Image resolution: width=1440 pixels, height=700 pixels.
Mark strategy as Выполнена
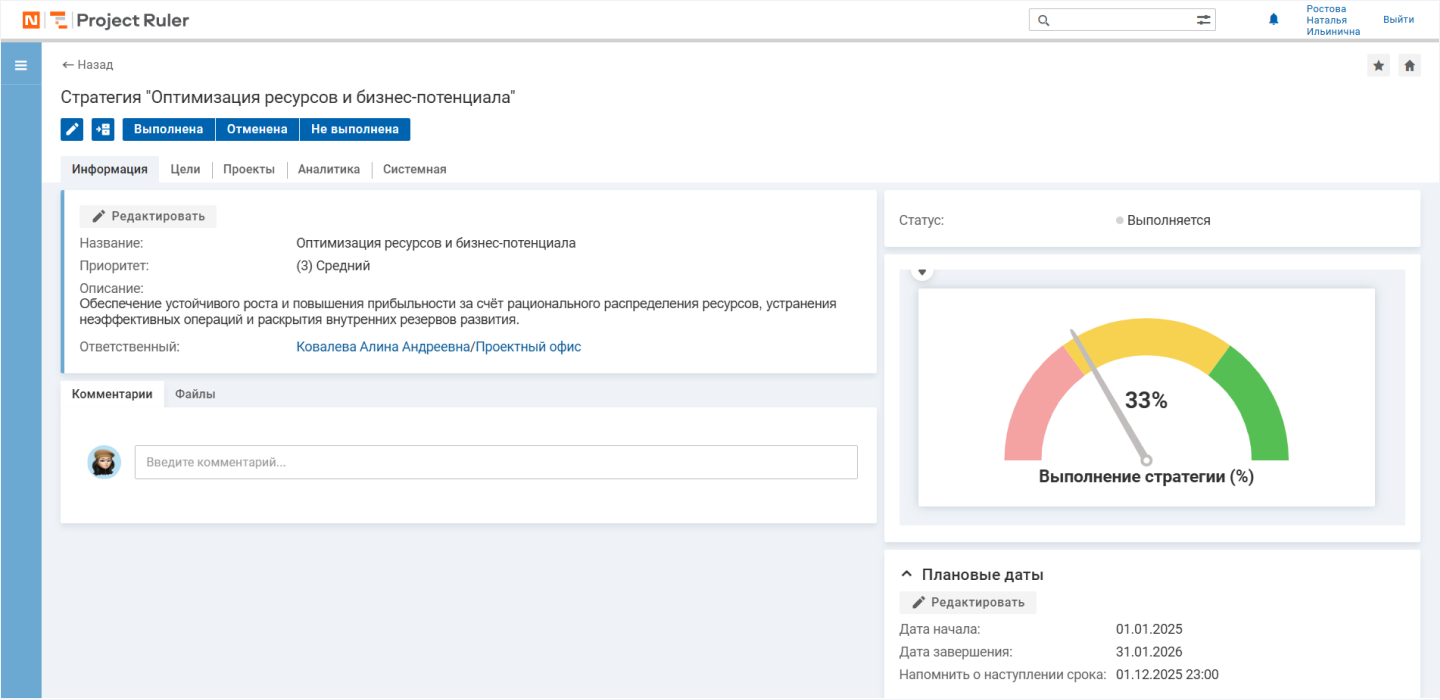tap(168, 129)
